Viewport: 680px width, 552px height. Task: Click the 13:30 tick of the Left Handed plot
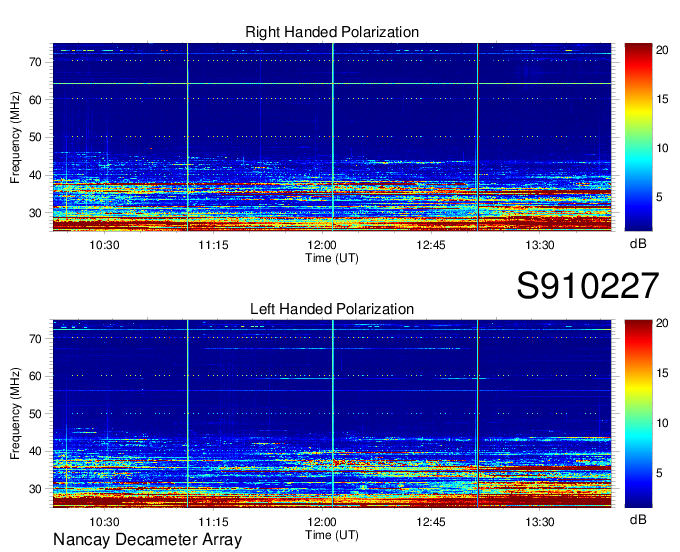(539, 522)
